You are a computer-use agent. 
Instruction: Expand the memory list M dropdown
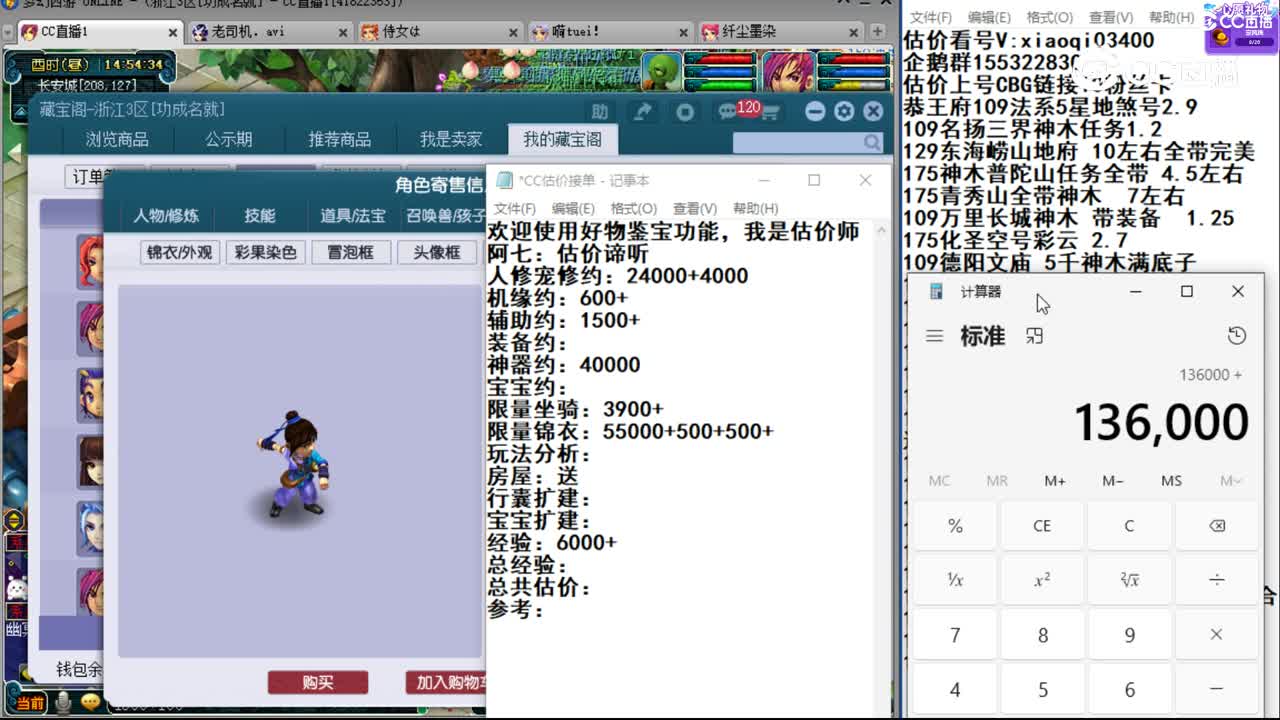click(1231, 481)
